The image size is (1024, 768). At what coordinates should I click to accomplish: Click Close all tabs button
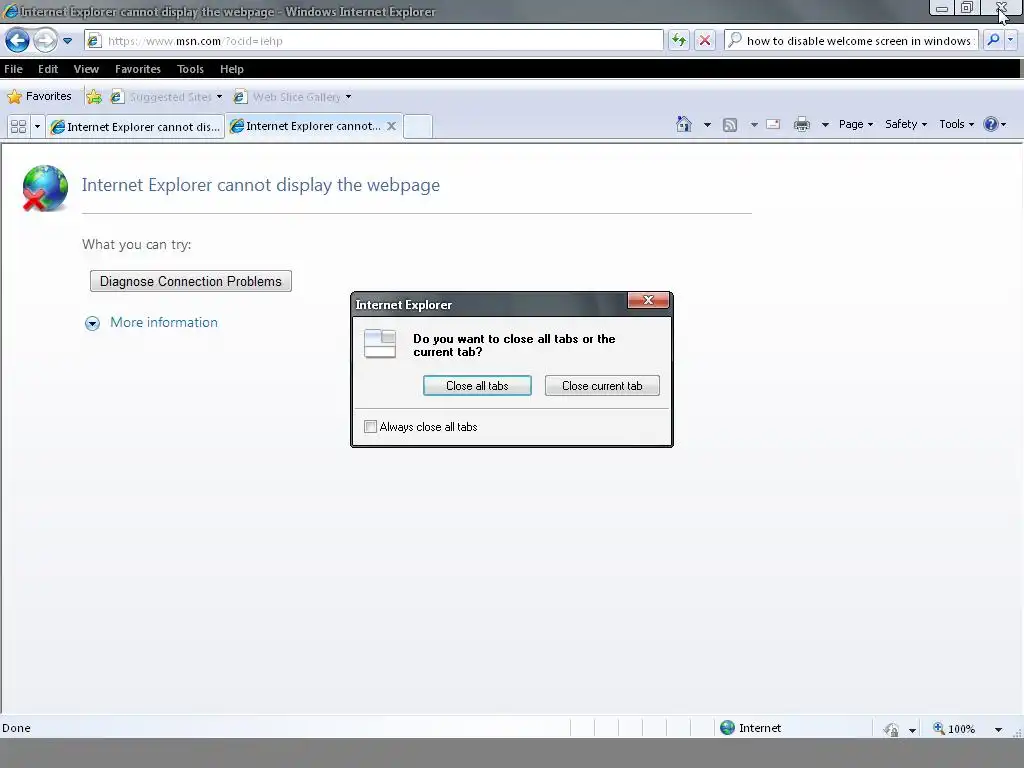coord(477,386)
